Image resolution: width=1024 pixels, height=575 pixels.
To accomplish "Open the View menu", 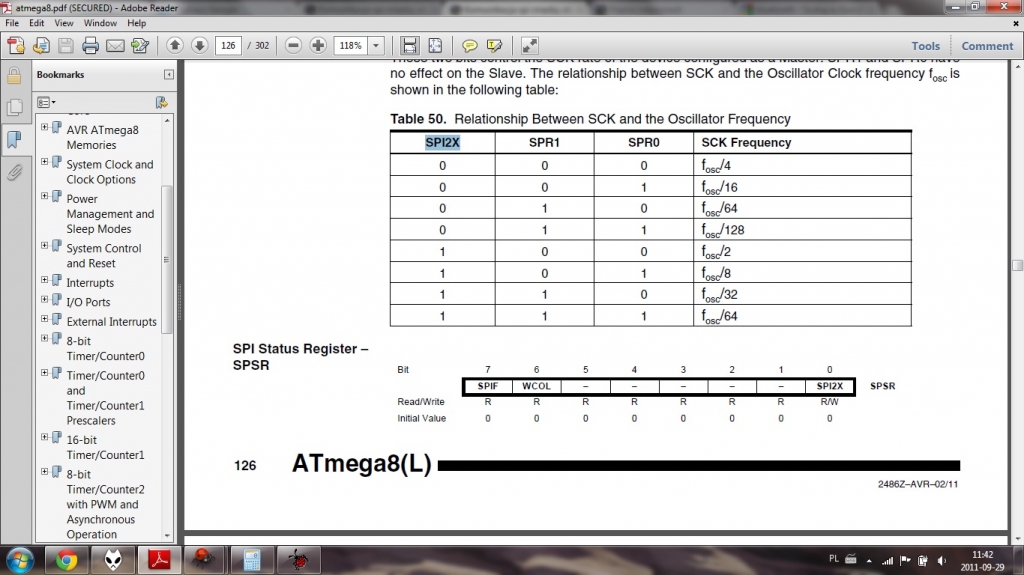I will coord(63,23).
